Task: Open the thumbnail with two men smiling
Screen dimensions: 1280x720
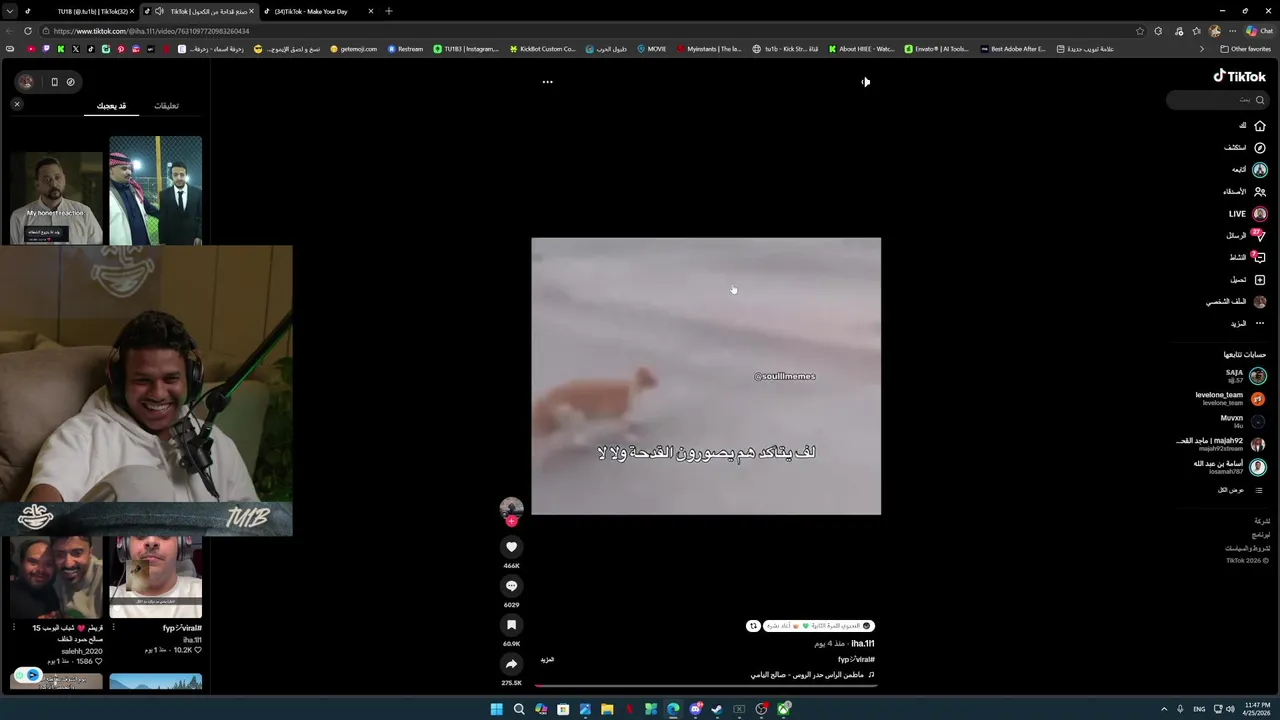Action: coord(56,577)
